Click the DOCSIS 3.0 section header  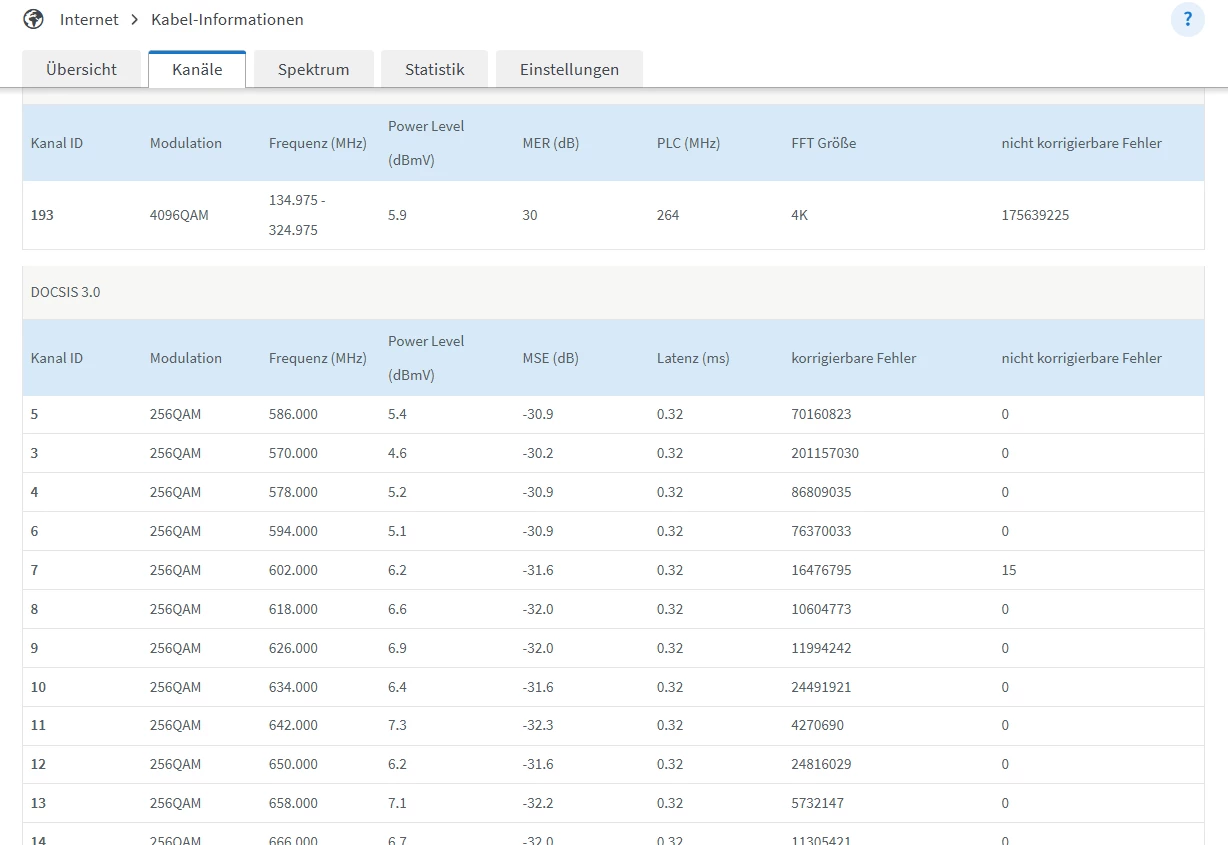66,293
